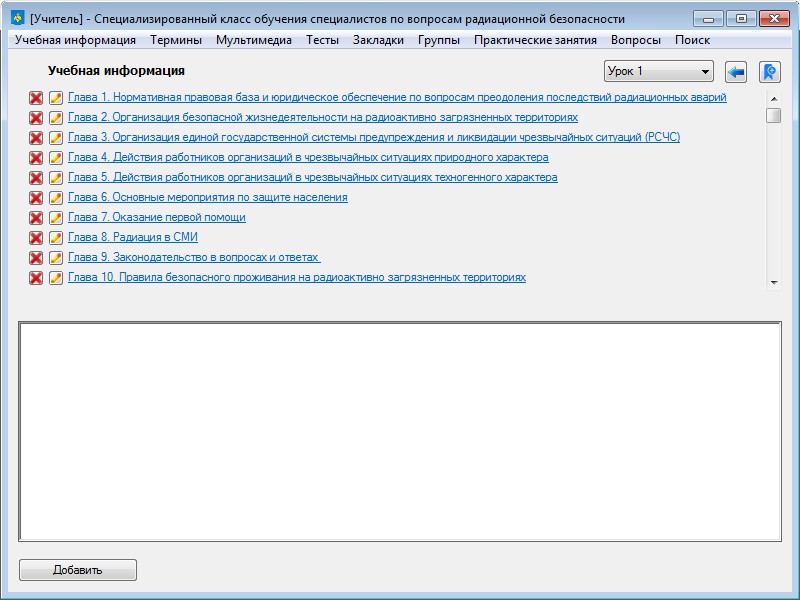Edit Глава 6 using the pencil icon
The width and height of the screenshot is (800, 600).
56,197
